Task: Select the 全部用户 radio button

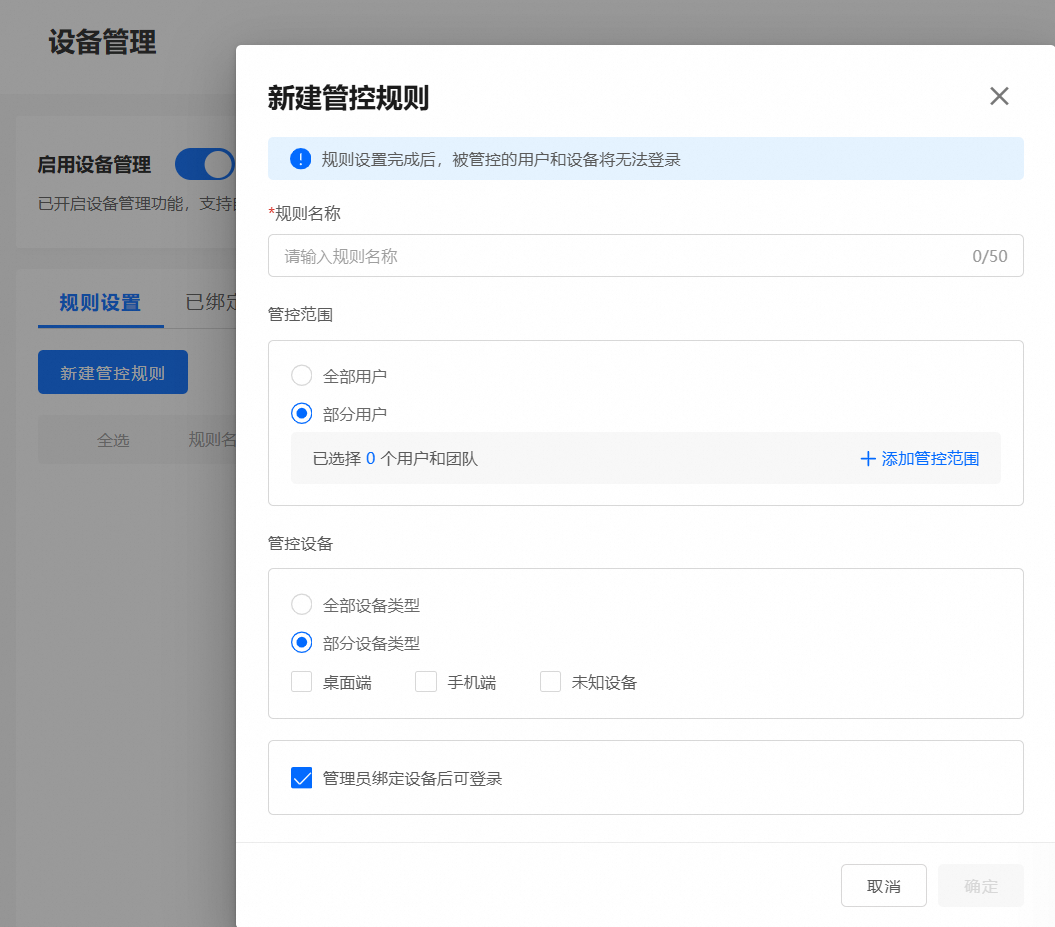Action: (x=301, y=375)
